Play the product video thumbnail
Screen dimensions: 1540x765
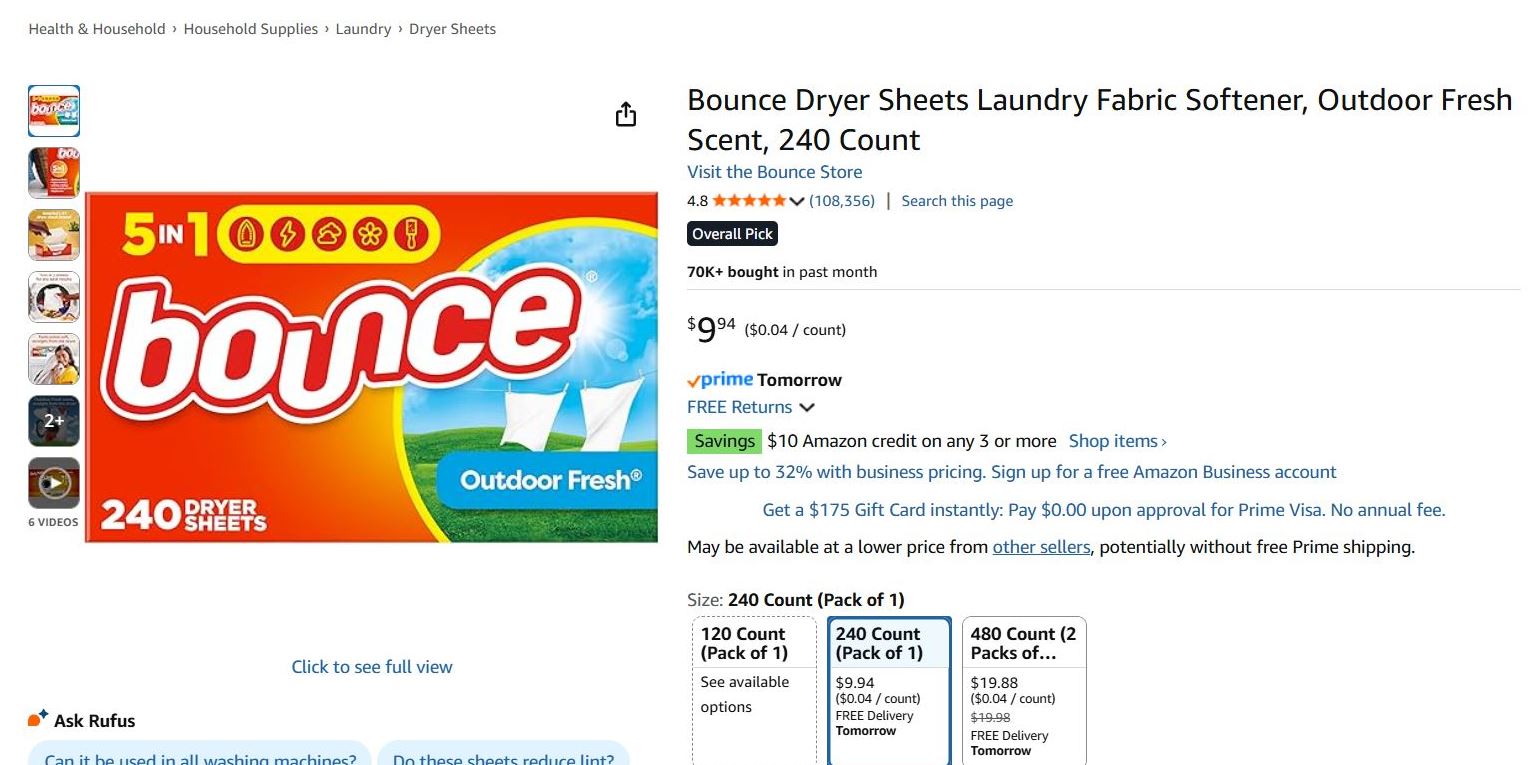[54, 483]
